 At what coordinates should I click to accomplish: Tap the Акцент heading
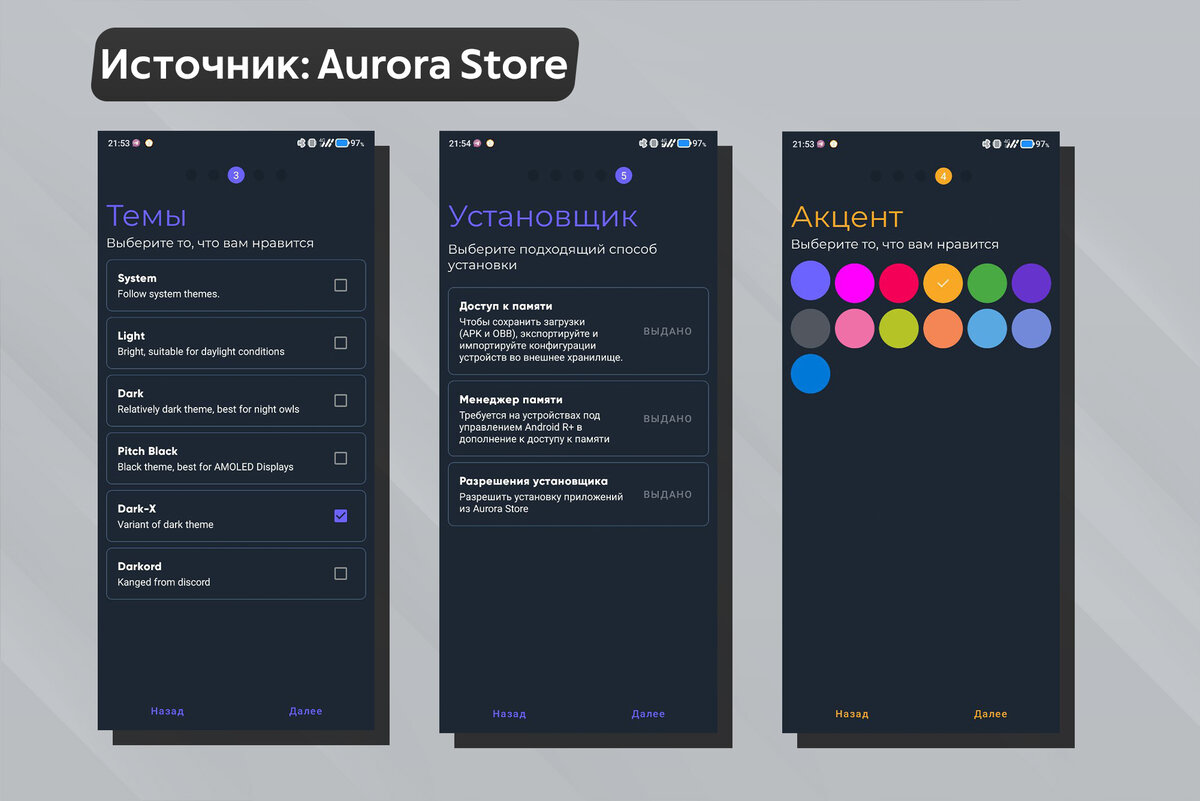847,217
